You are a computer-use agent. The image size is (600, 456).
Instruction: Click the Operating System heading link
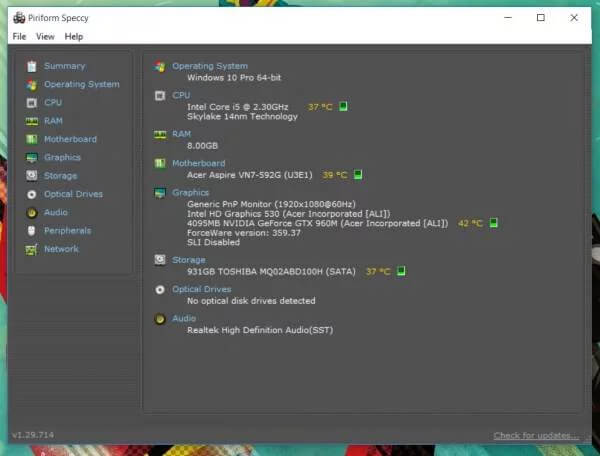(x=210, y=66)
